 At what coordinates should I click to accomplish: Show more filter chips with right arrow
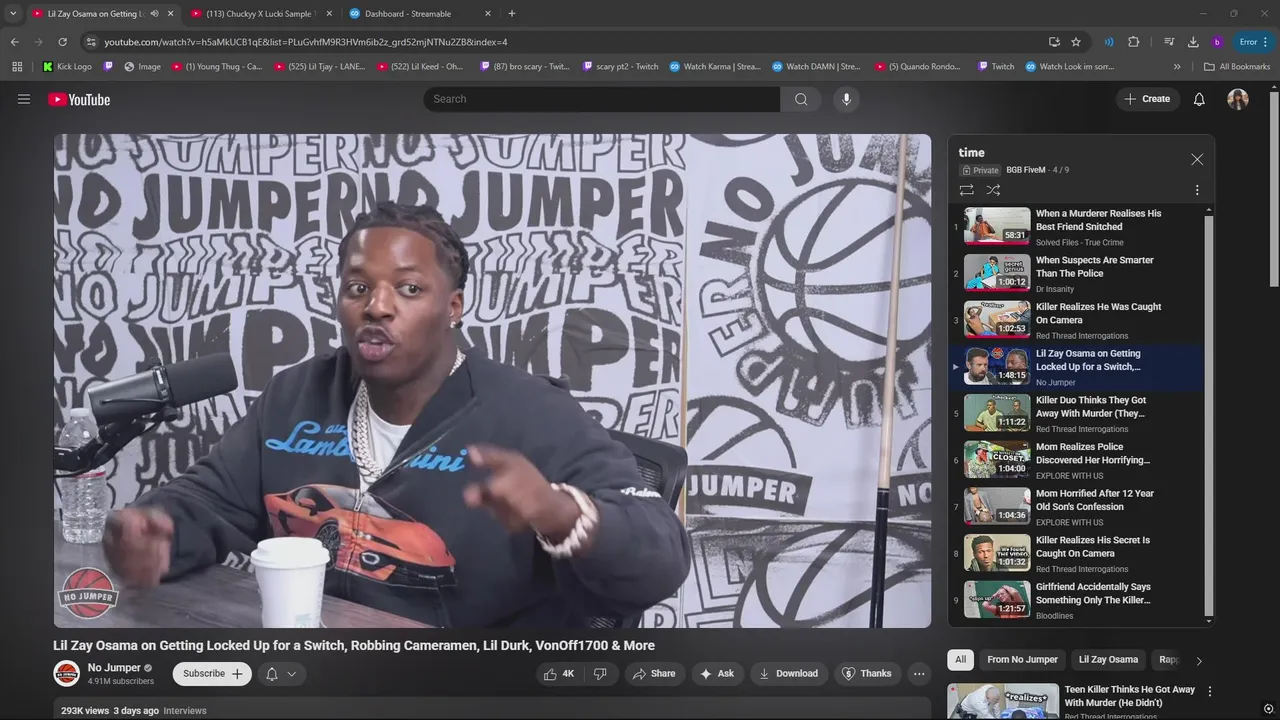point(1199,660)
